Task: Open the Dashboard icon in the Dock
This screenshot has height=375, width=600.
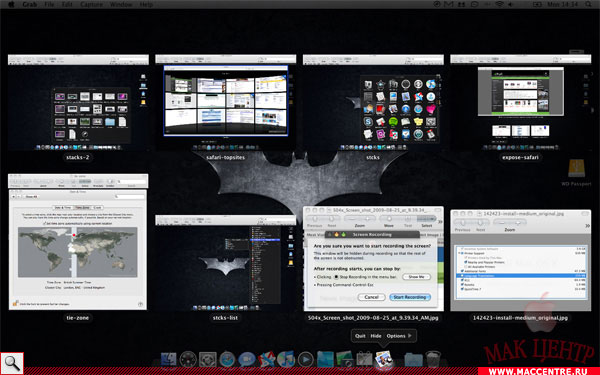Action: point(188,360)
